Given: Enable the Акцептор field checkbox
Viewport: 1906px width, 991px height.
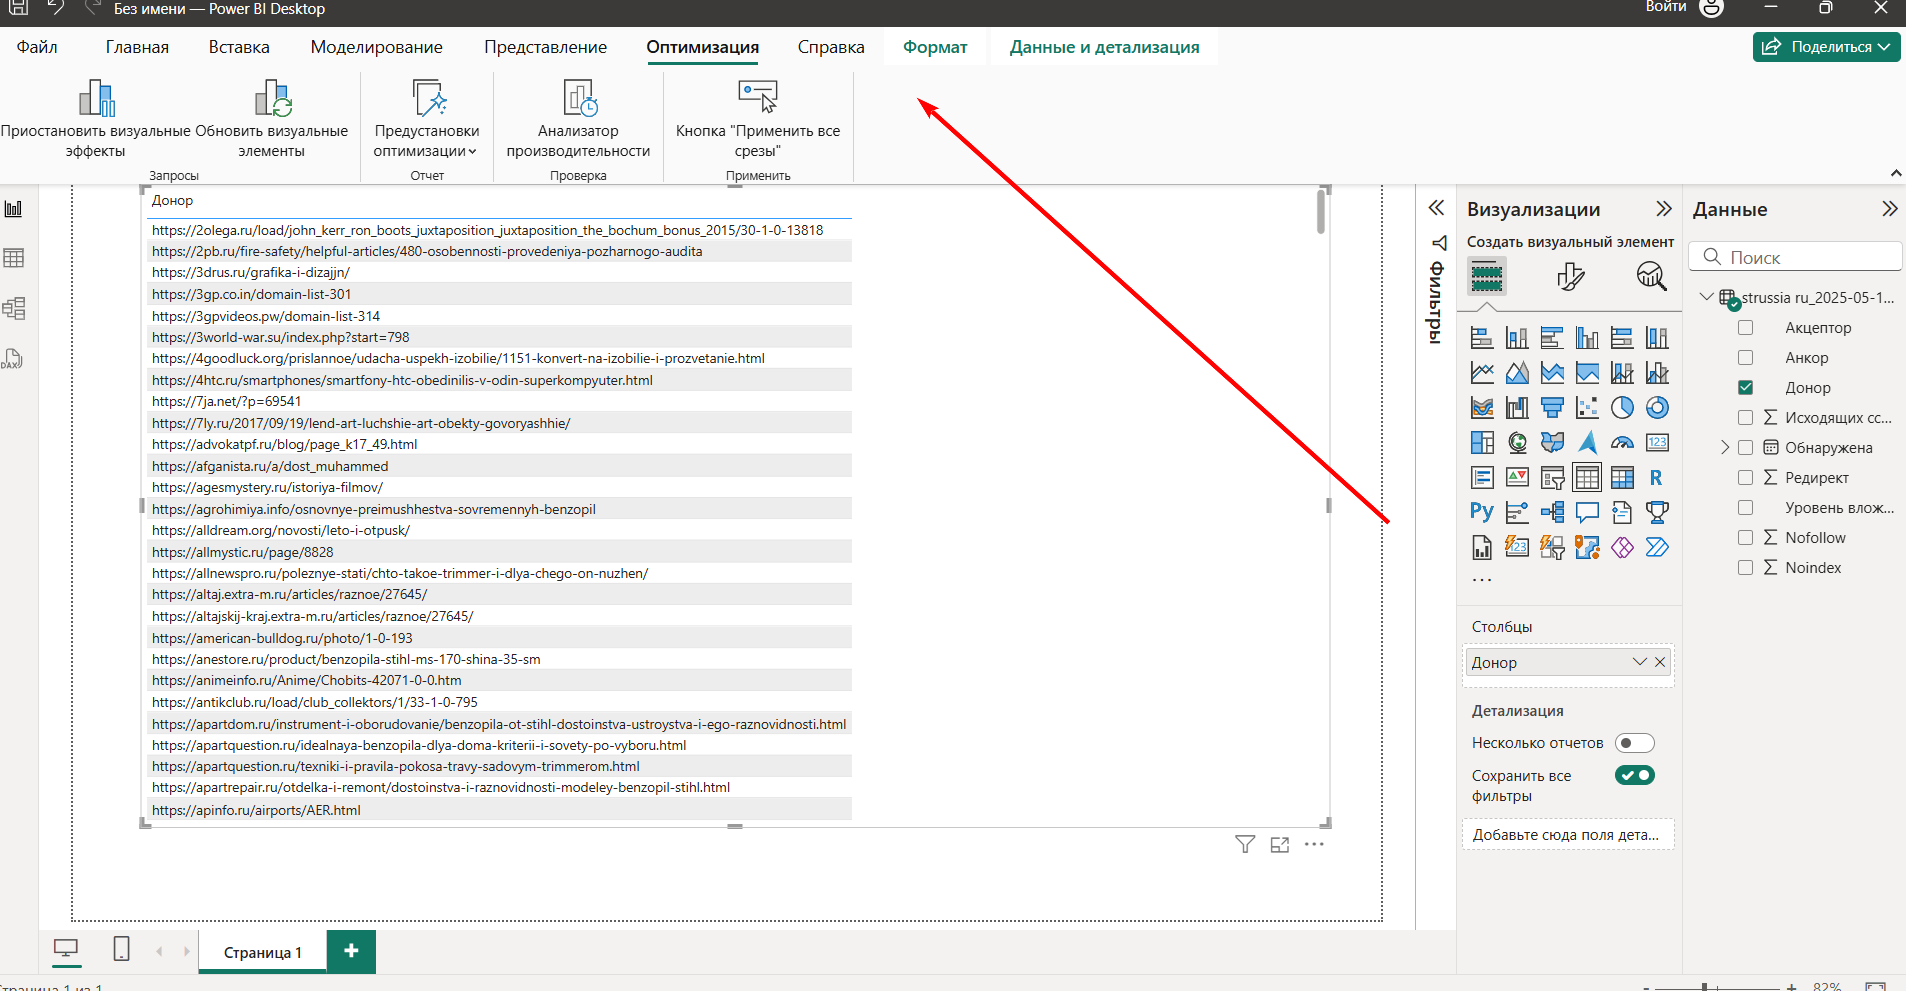Looking at the screenshot, I should click(x=1745, y=328).
